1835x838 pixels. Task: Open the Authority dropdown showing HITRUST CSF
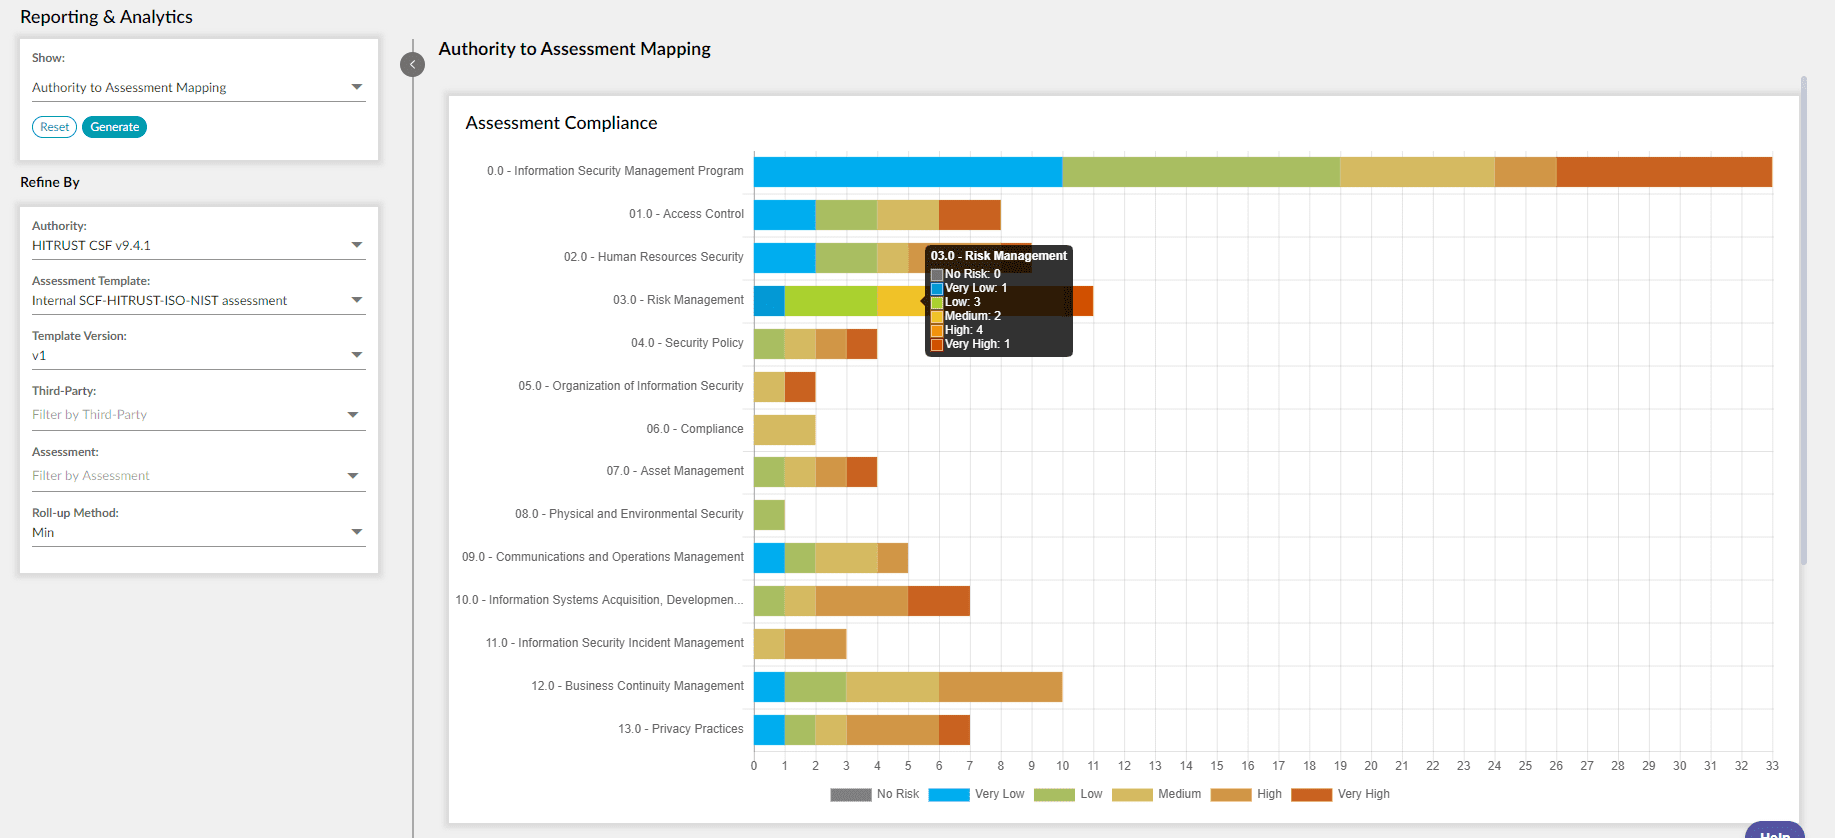click(x=198, y=246)
